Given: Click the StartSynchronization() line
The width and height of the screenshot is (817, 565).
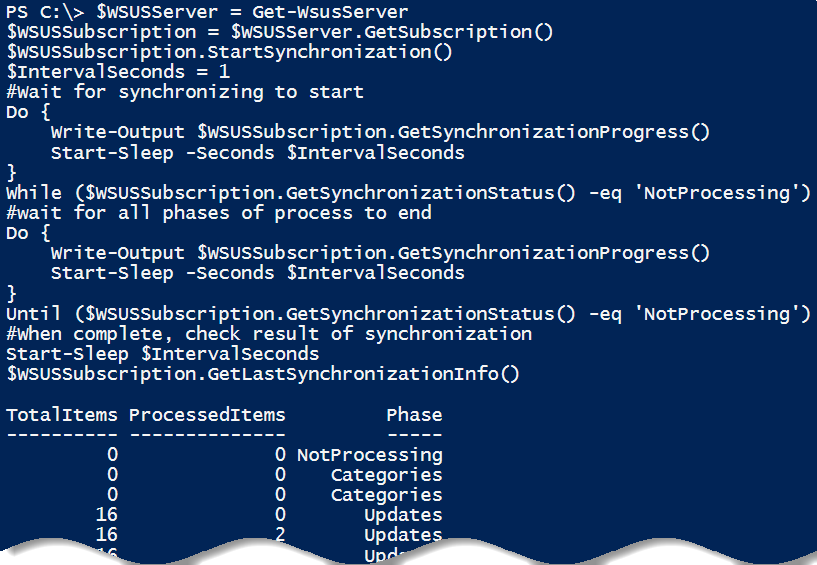Looking at the screenshot, I should (x=229, y=52).
